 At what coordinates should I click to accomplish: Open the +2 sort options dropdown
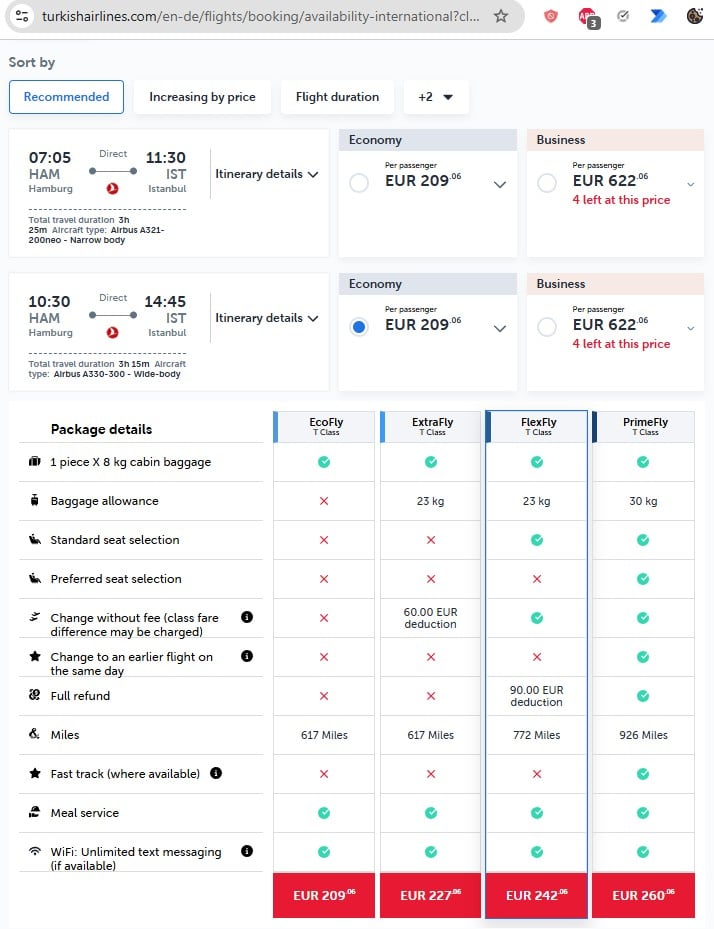pos(436,97)
